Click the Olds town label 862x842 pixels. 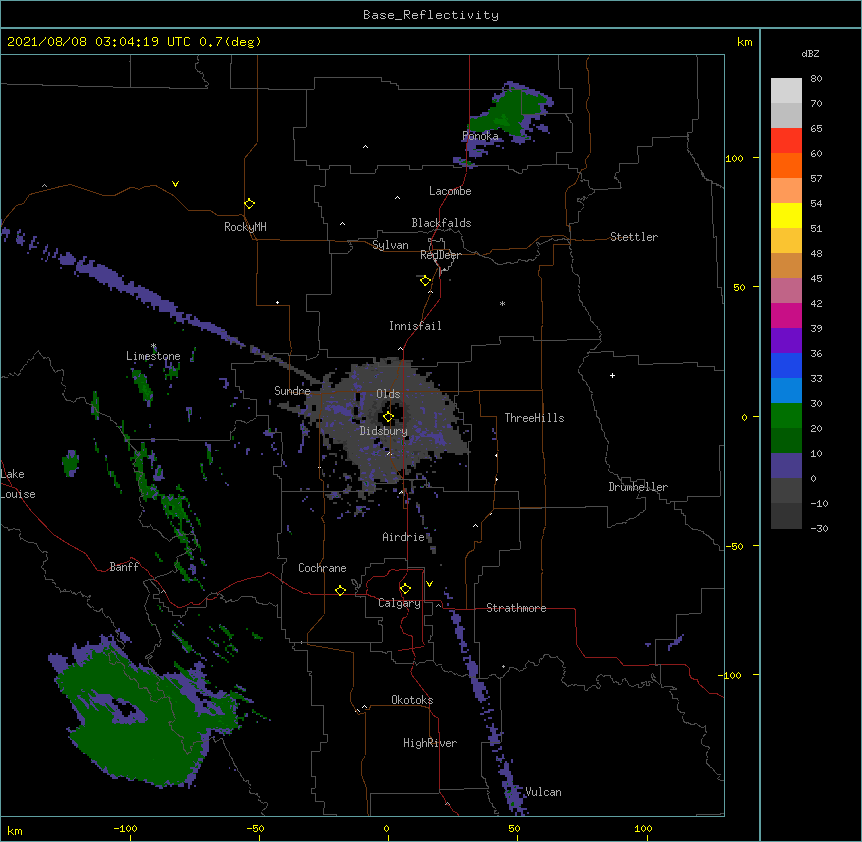[x=388, y=394]
